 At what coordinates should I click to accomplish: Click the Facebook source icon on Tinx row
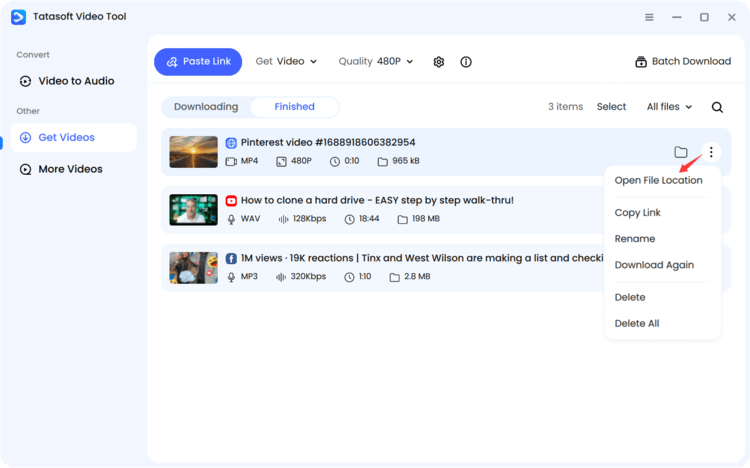(x=231, y=258)
